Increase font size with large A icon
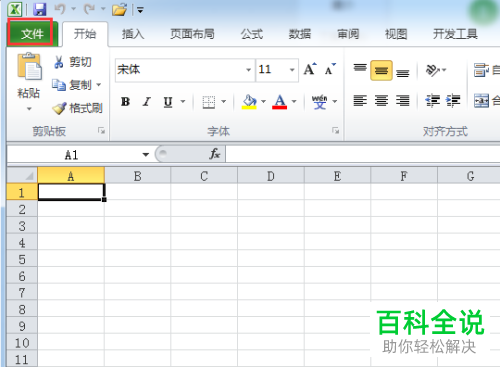This screenshot has width=500, height=367. click(310, 69)
